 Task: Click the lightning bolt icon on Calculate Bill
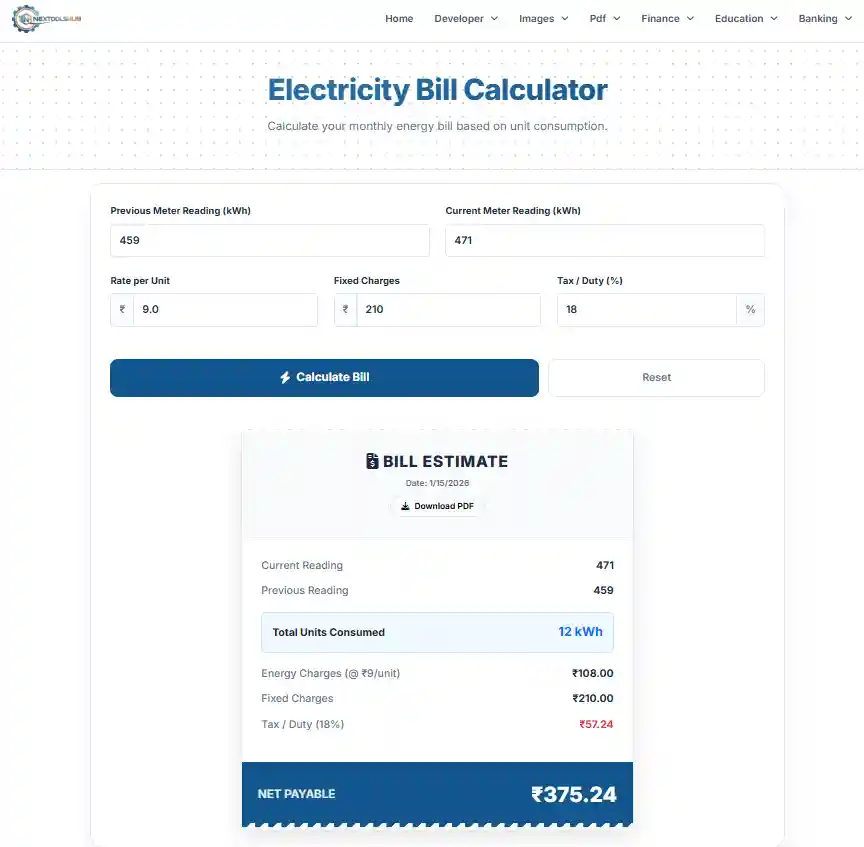click(x=285, y=378)
